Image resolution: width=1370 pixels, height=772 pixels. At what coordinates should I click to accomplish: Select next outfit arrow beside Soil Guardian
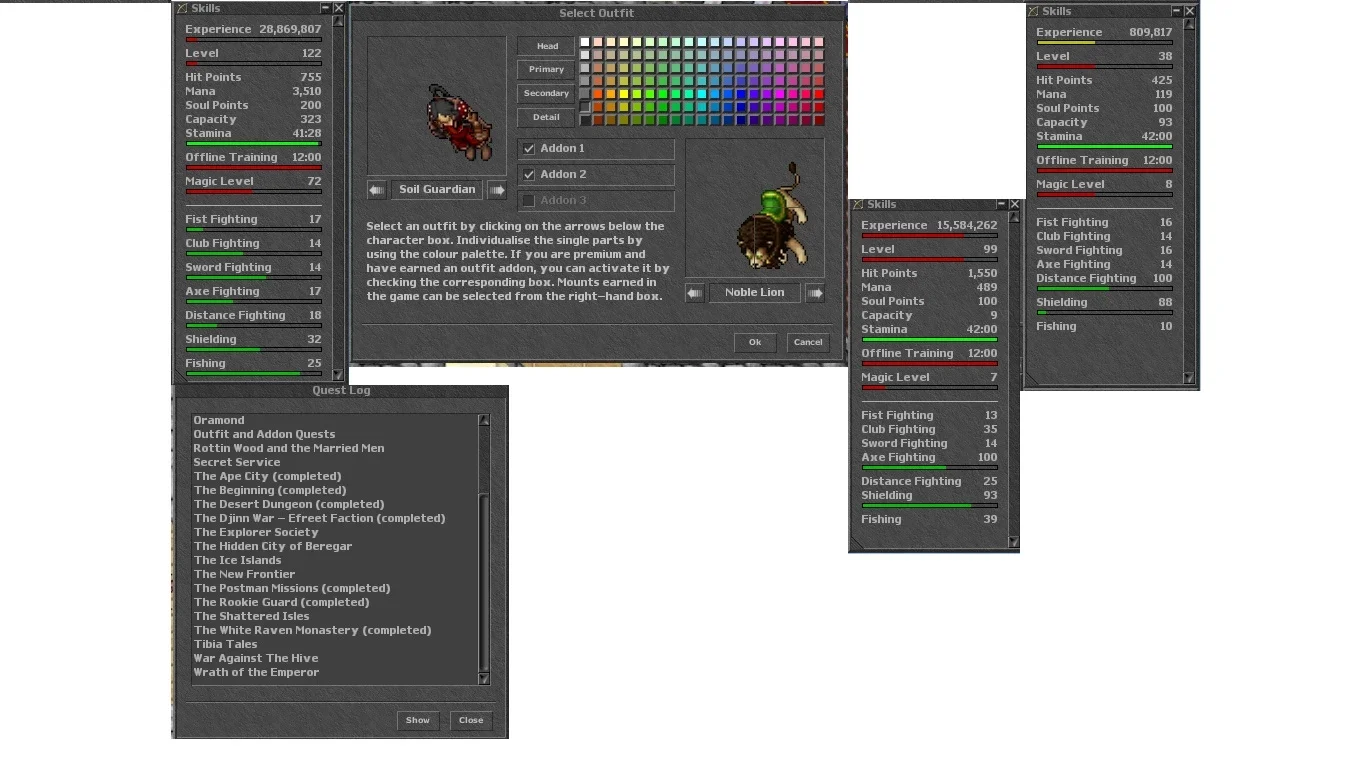coord(497,190)
